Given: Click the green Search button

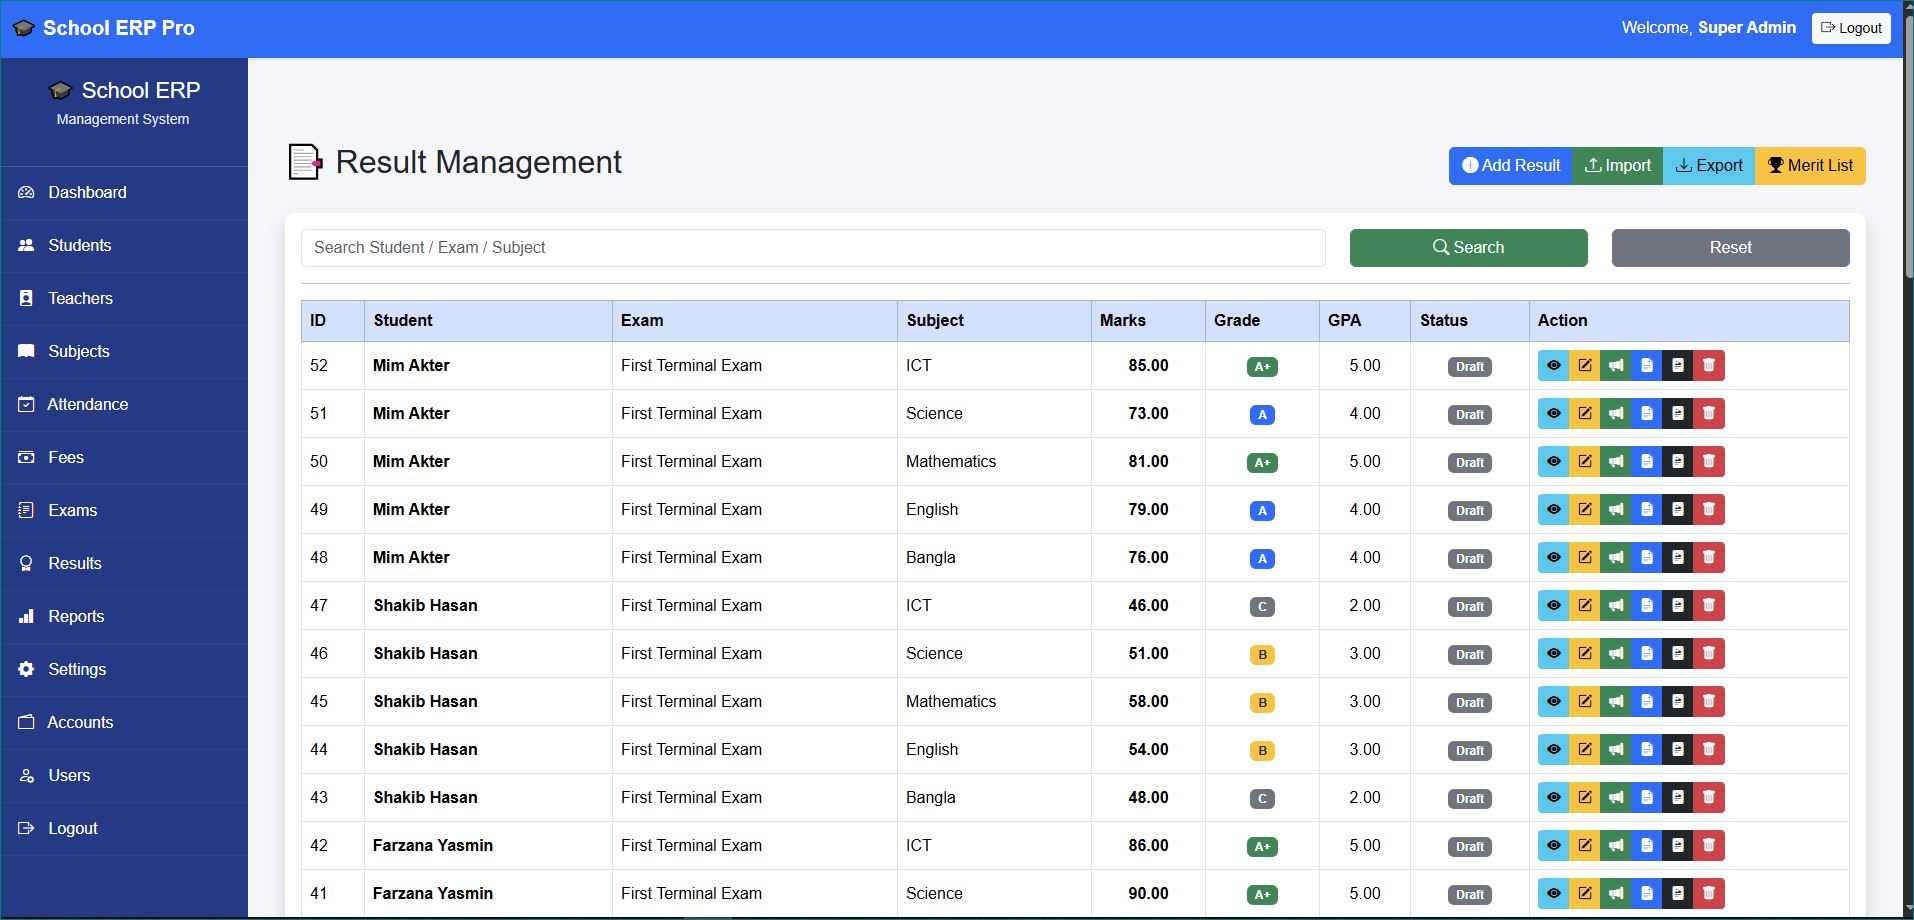Looking at the screenshot, I should (1468, 248).
